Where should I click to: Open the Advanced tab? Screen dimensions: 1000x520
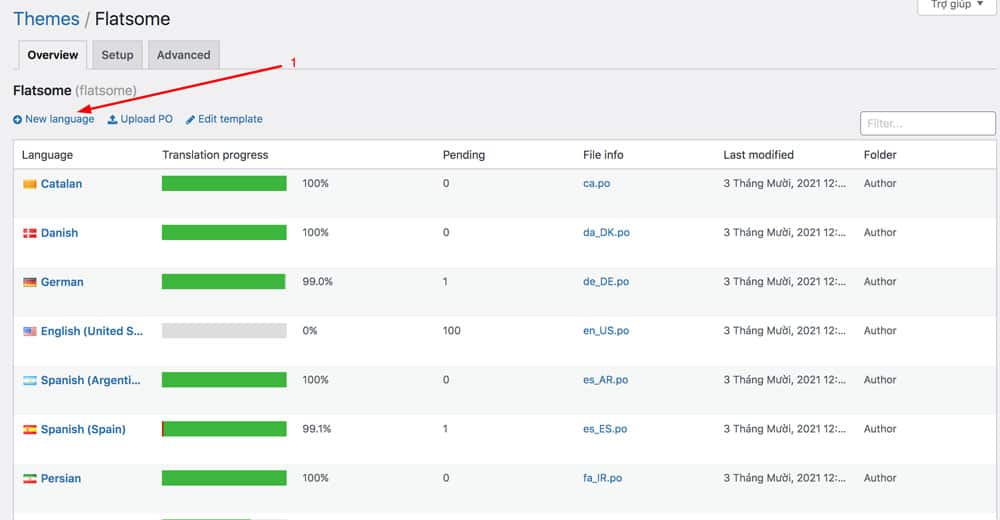click(183, 55)
